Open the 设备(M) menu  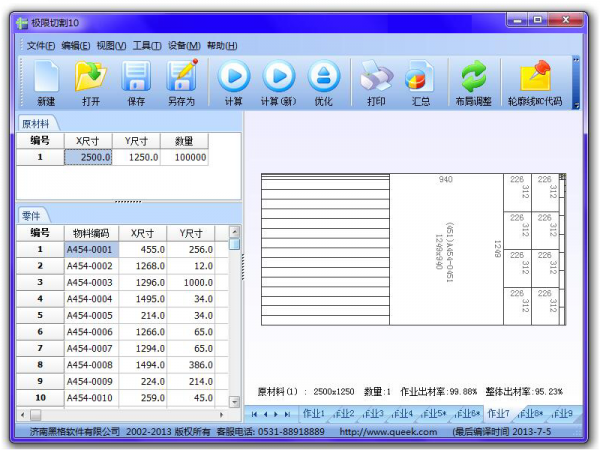[x=184, y=46]
